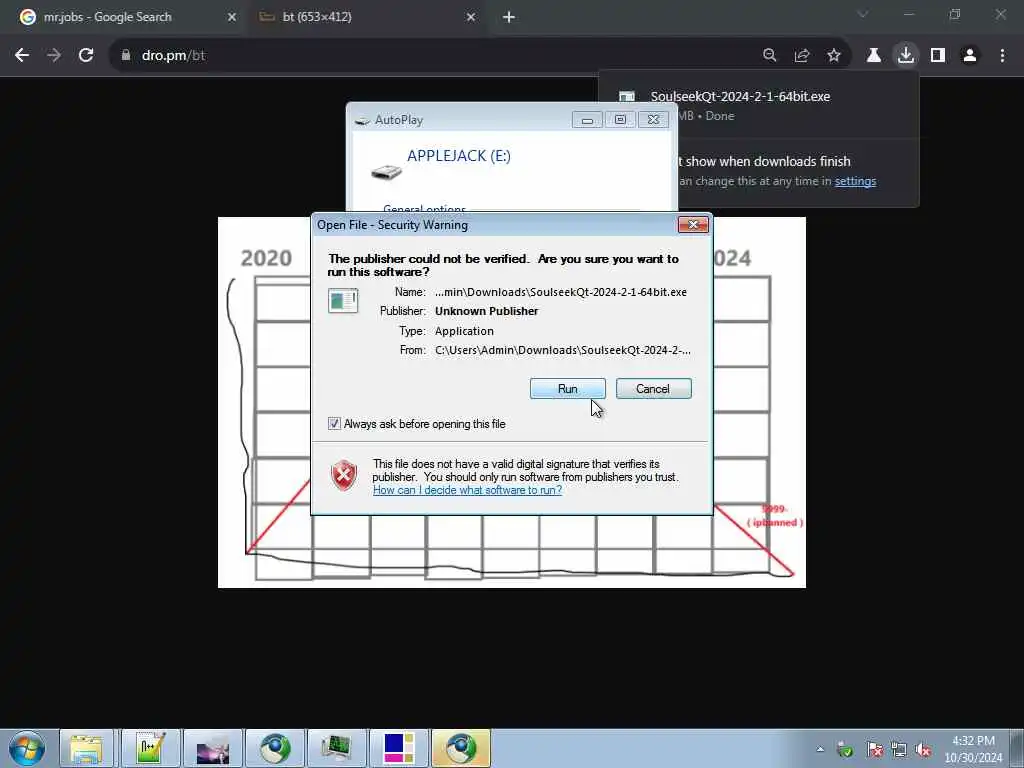
Task: Open the profile avatar icon
Action: point(970,56)
